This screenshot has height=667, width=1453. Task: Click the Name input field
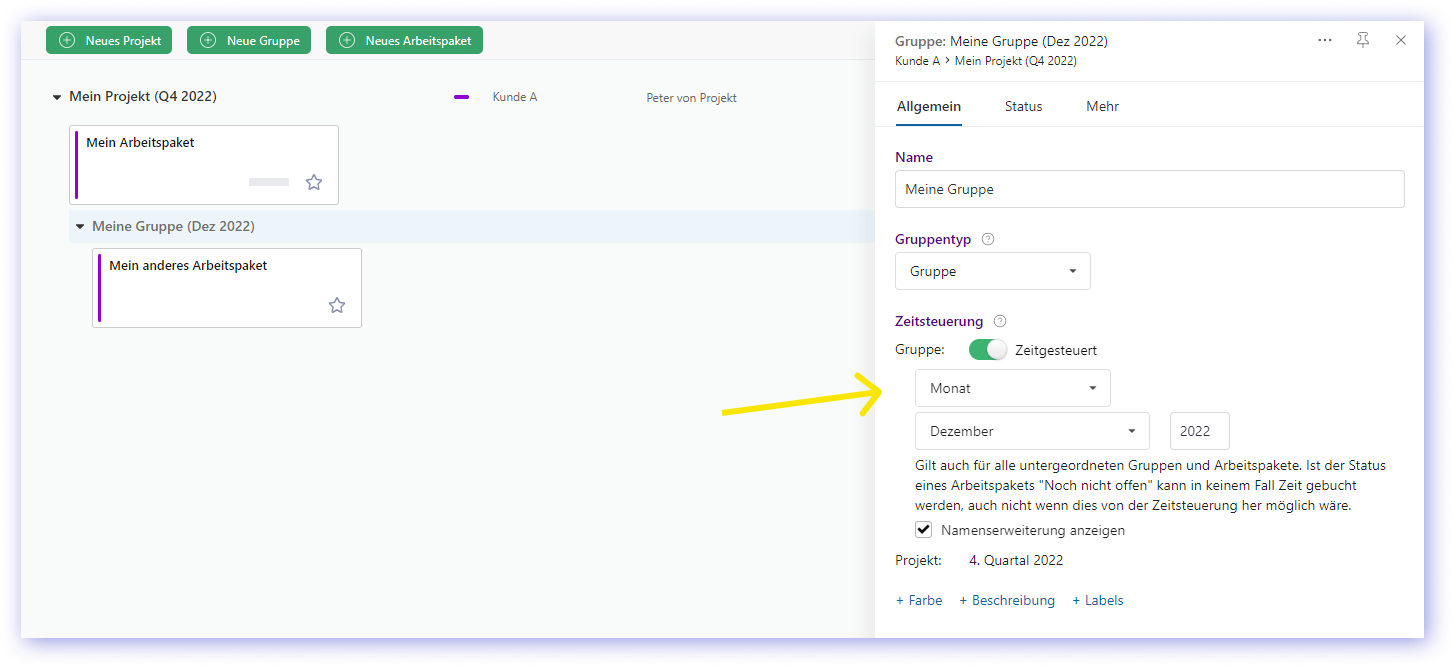1149,189
